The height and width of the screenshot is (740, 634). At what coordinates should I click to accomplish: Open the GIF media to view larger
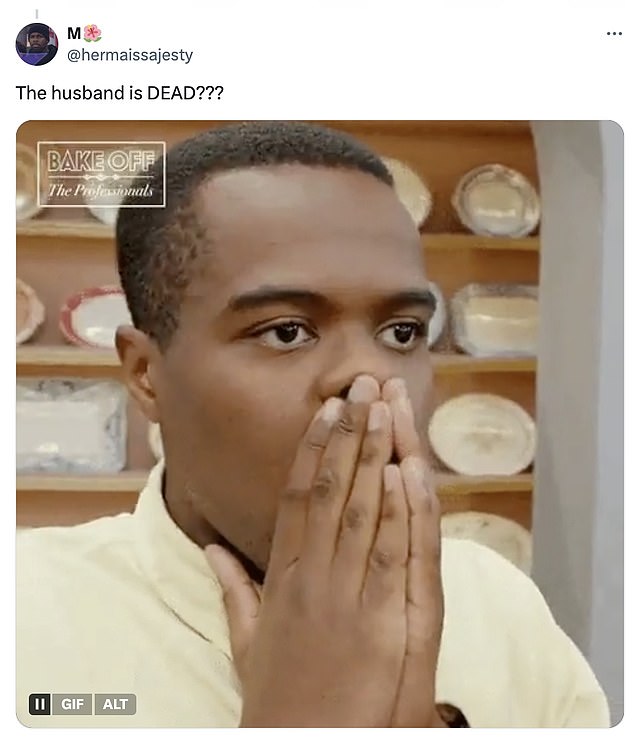(x=320, y=424)
